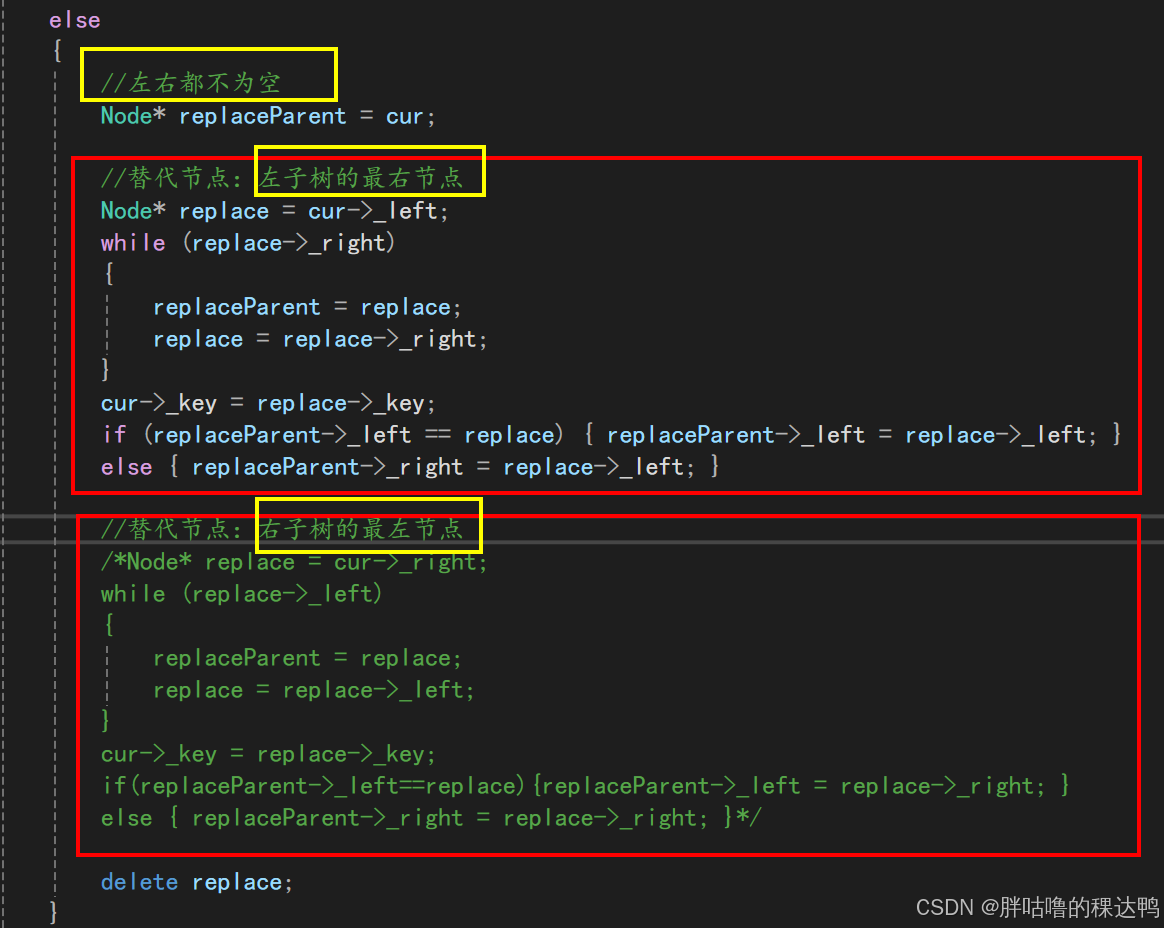Click line 'delete replace;'

(197, 882)
